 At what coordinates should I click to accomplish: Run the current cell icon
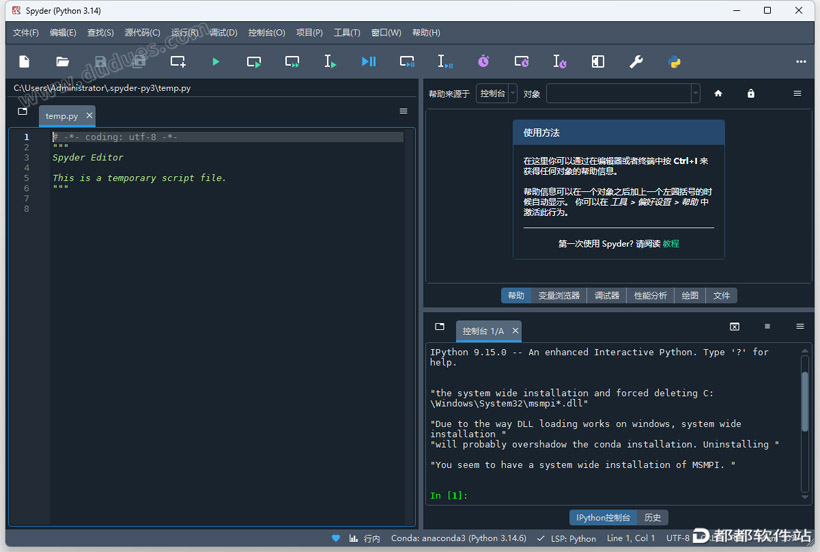coord(254,62)
